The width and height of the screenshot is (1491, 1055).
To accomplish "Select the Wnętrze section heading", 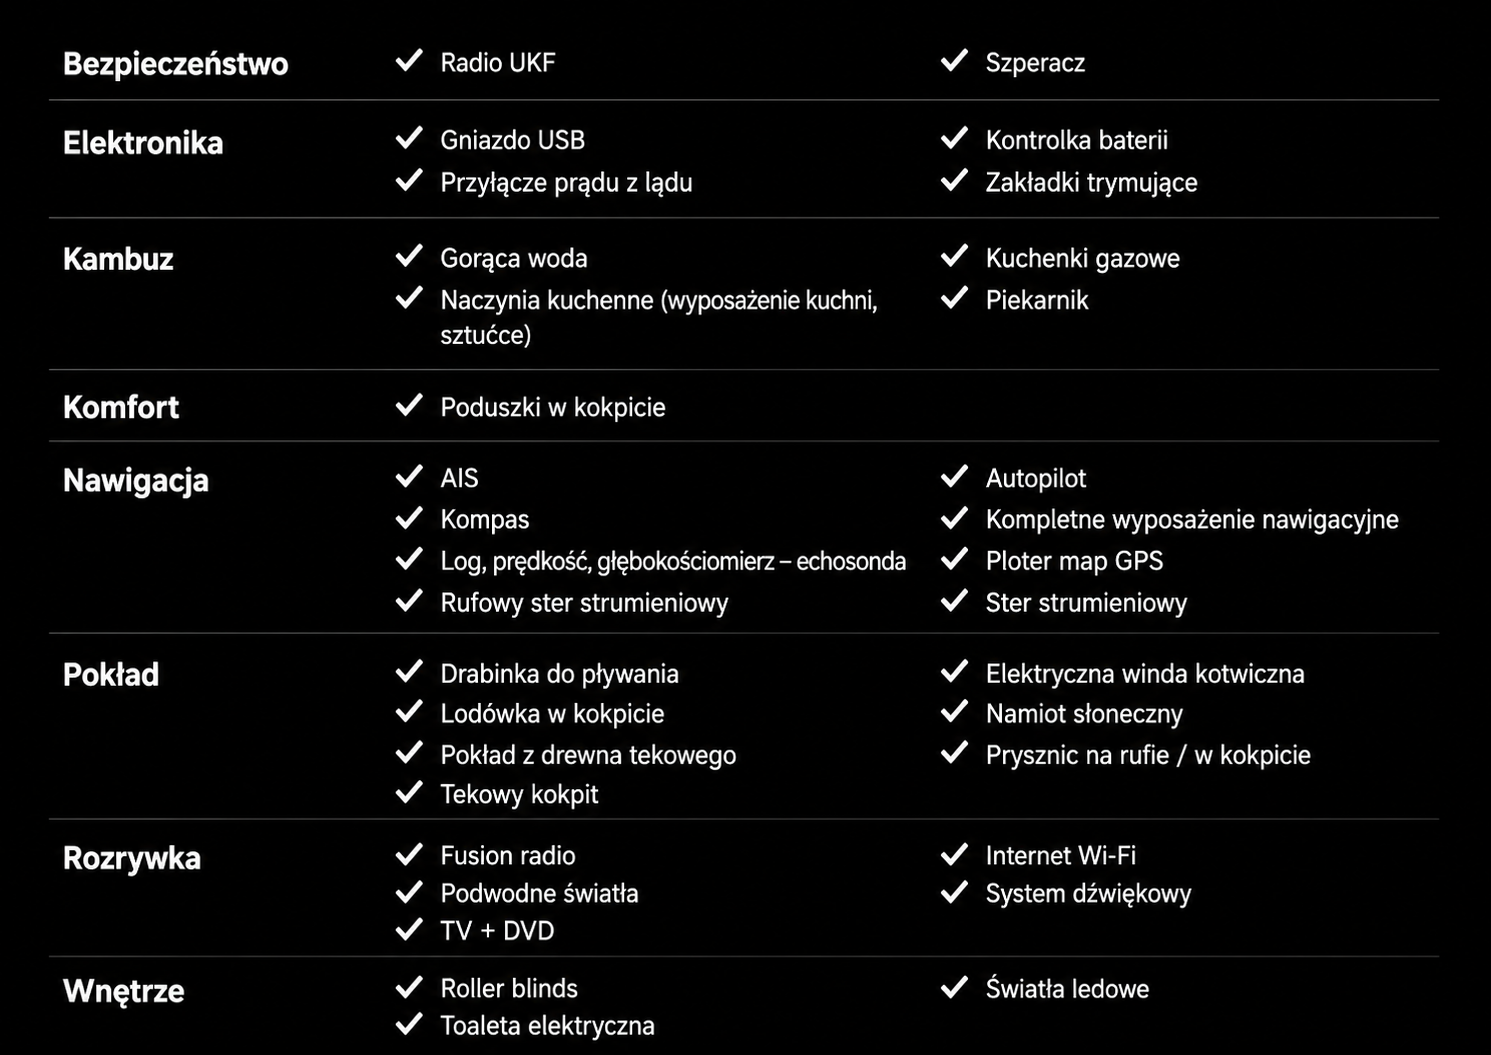I will tap(124, 992).
